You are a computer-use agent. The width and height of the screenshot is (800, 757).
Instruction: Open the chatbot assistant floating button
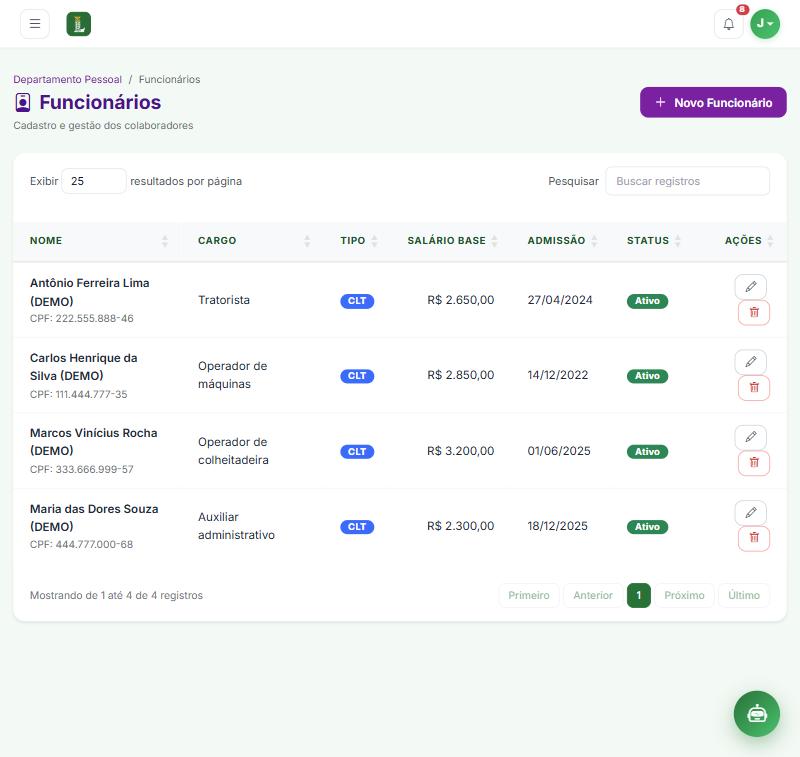pos(757,714)
